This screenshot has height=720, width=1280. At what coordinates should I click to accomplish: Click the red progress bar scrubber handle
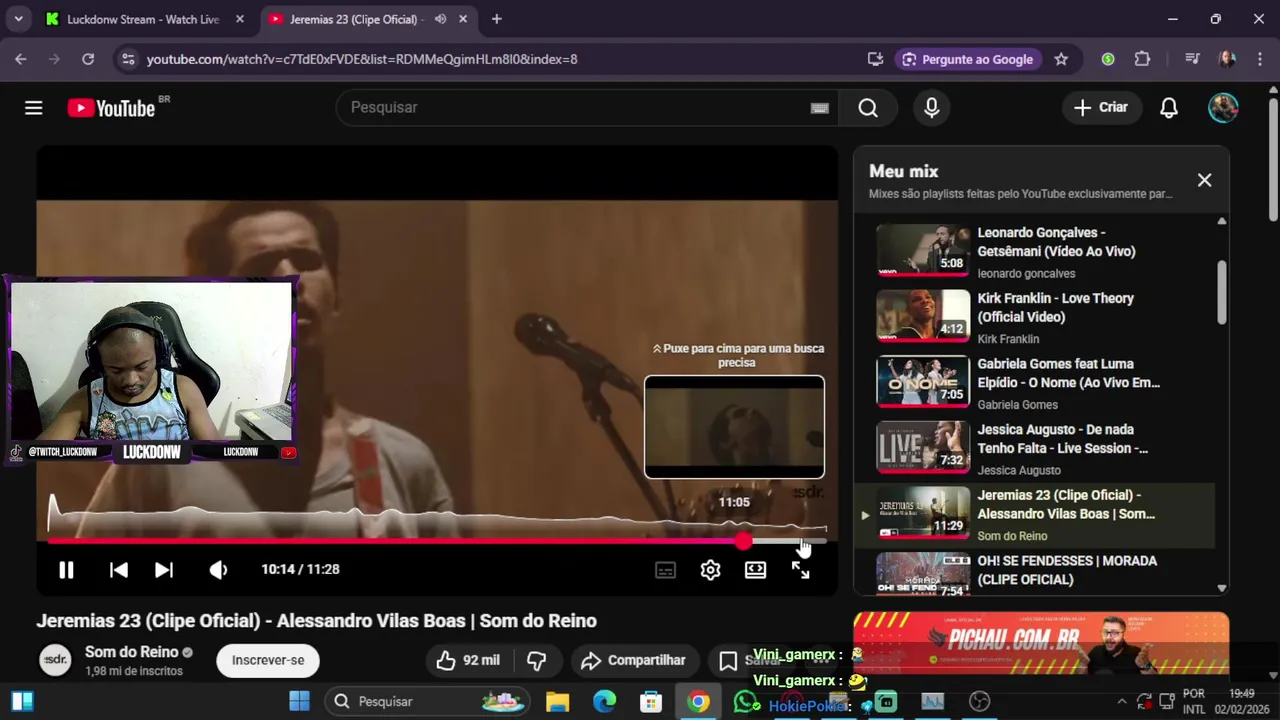[x=743, y=541]
